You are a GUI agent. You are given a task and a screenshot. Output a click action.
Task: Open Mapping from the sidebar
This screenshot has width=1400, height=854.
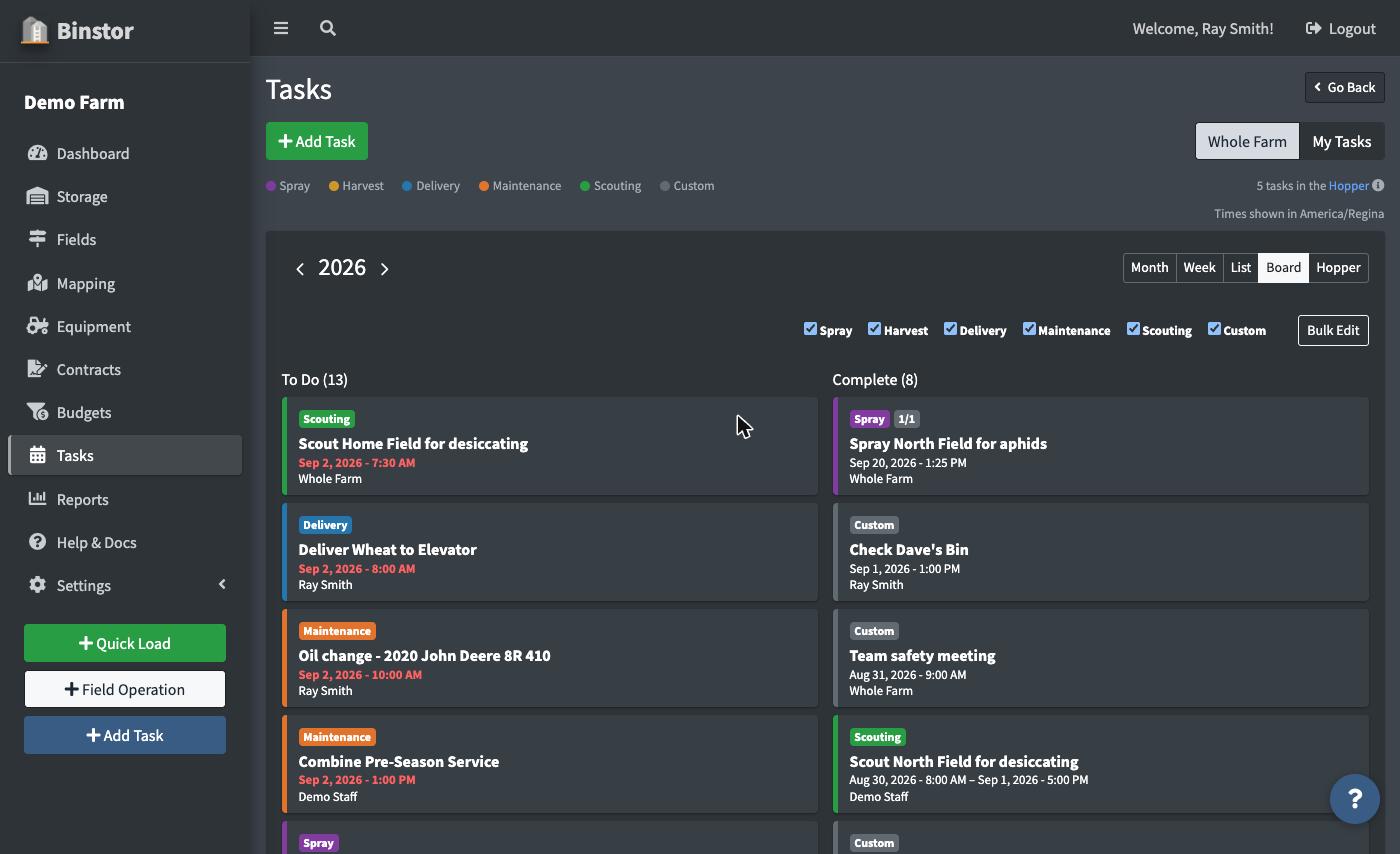[125, 283]
